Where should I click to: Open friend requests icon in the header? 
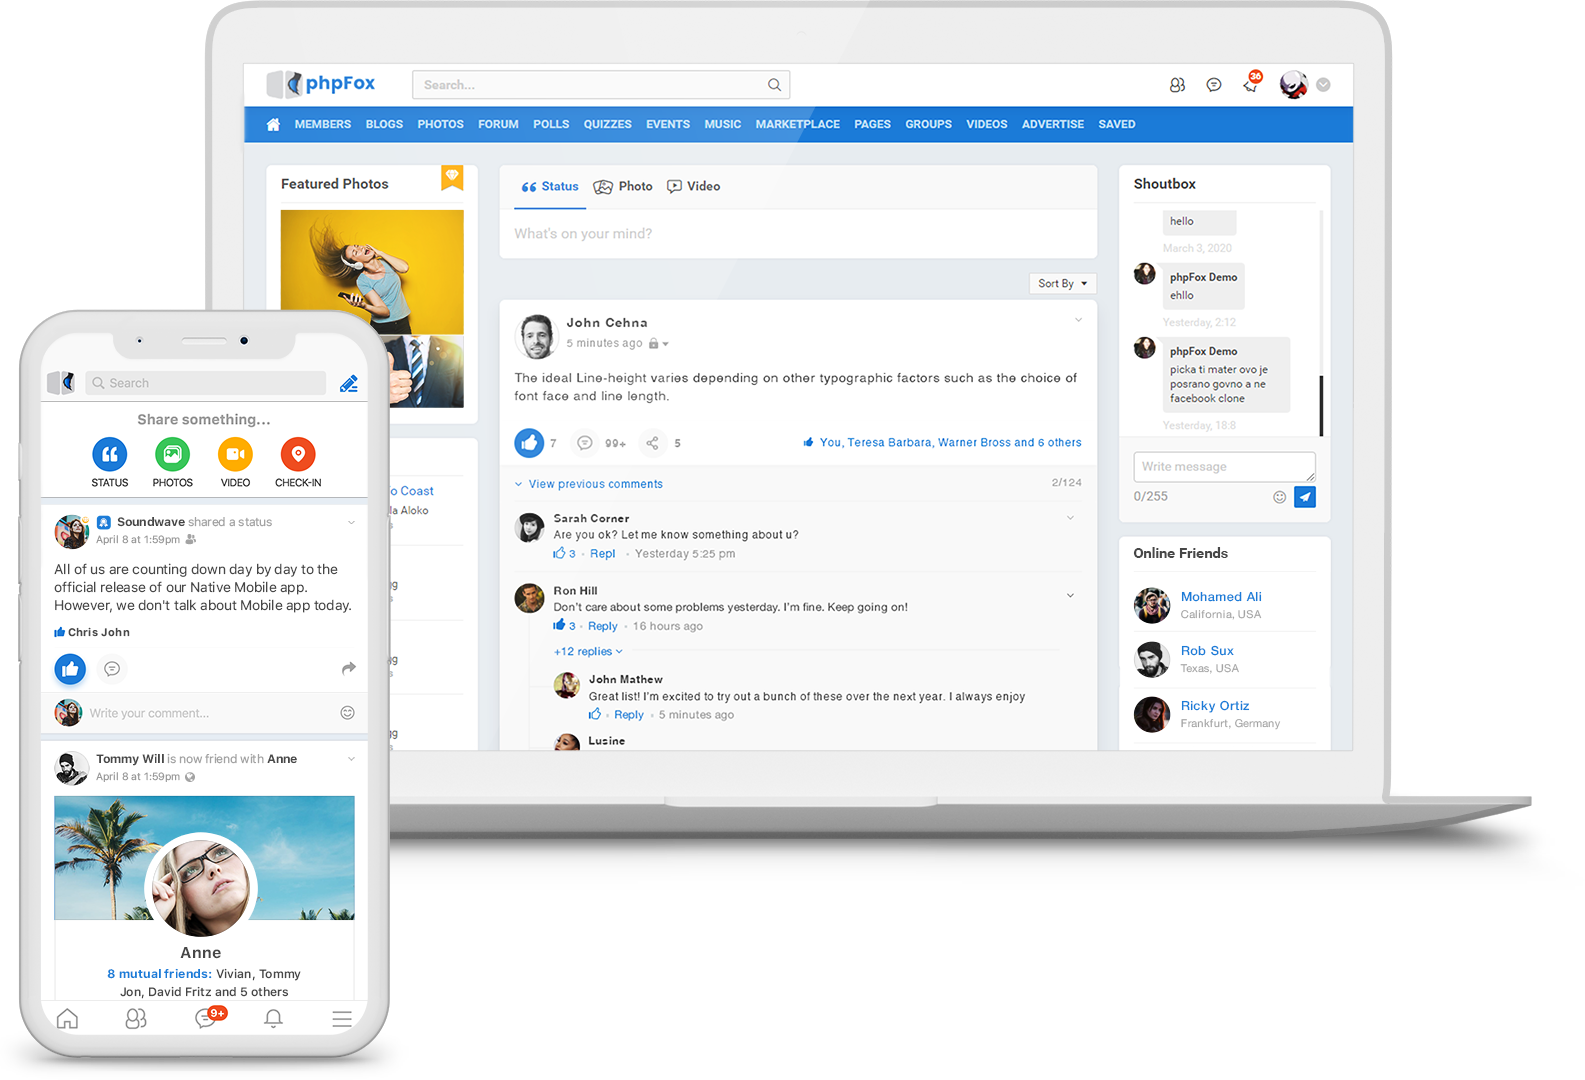(1177, 85)
